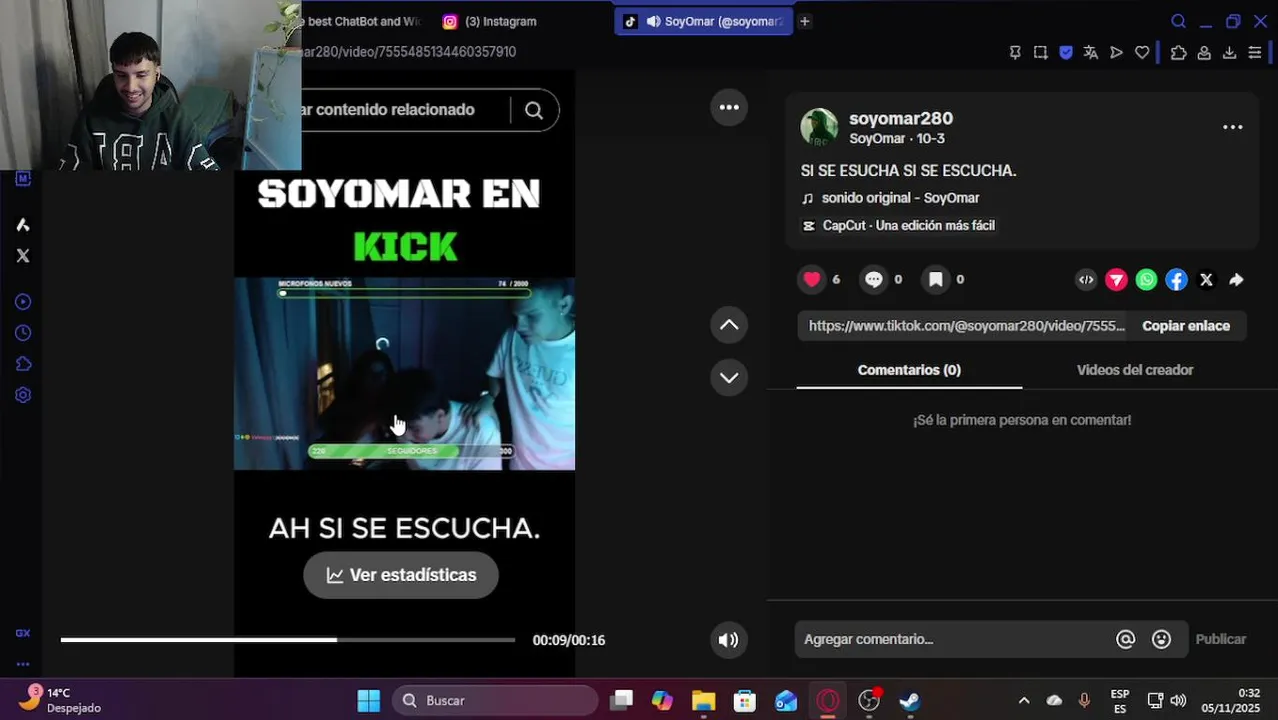The image size is (1278, 720).
Task: Click the share arrow icon
Action: click(1236, 280)
